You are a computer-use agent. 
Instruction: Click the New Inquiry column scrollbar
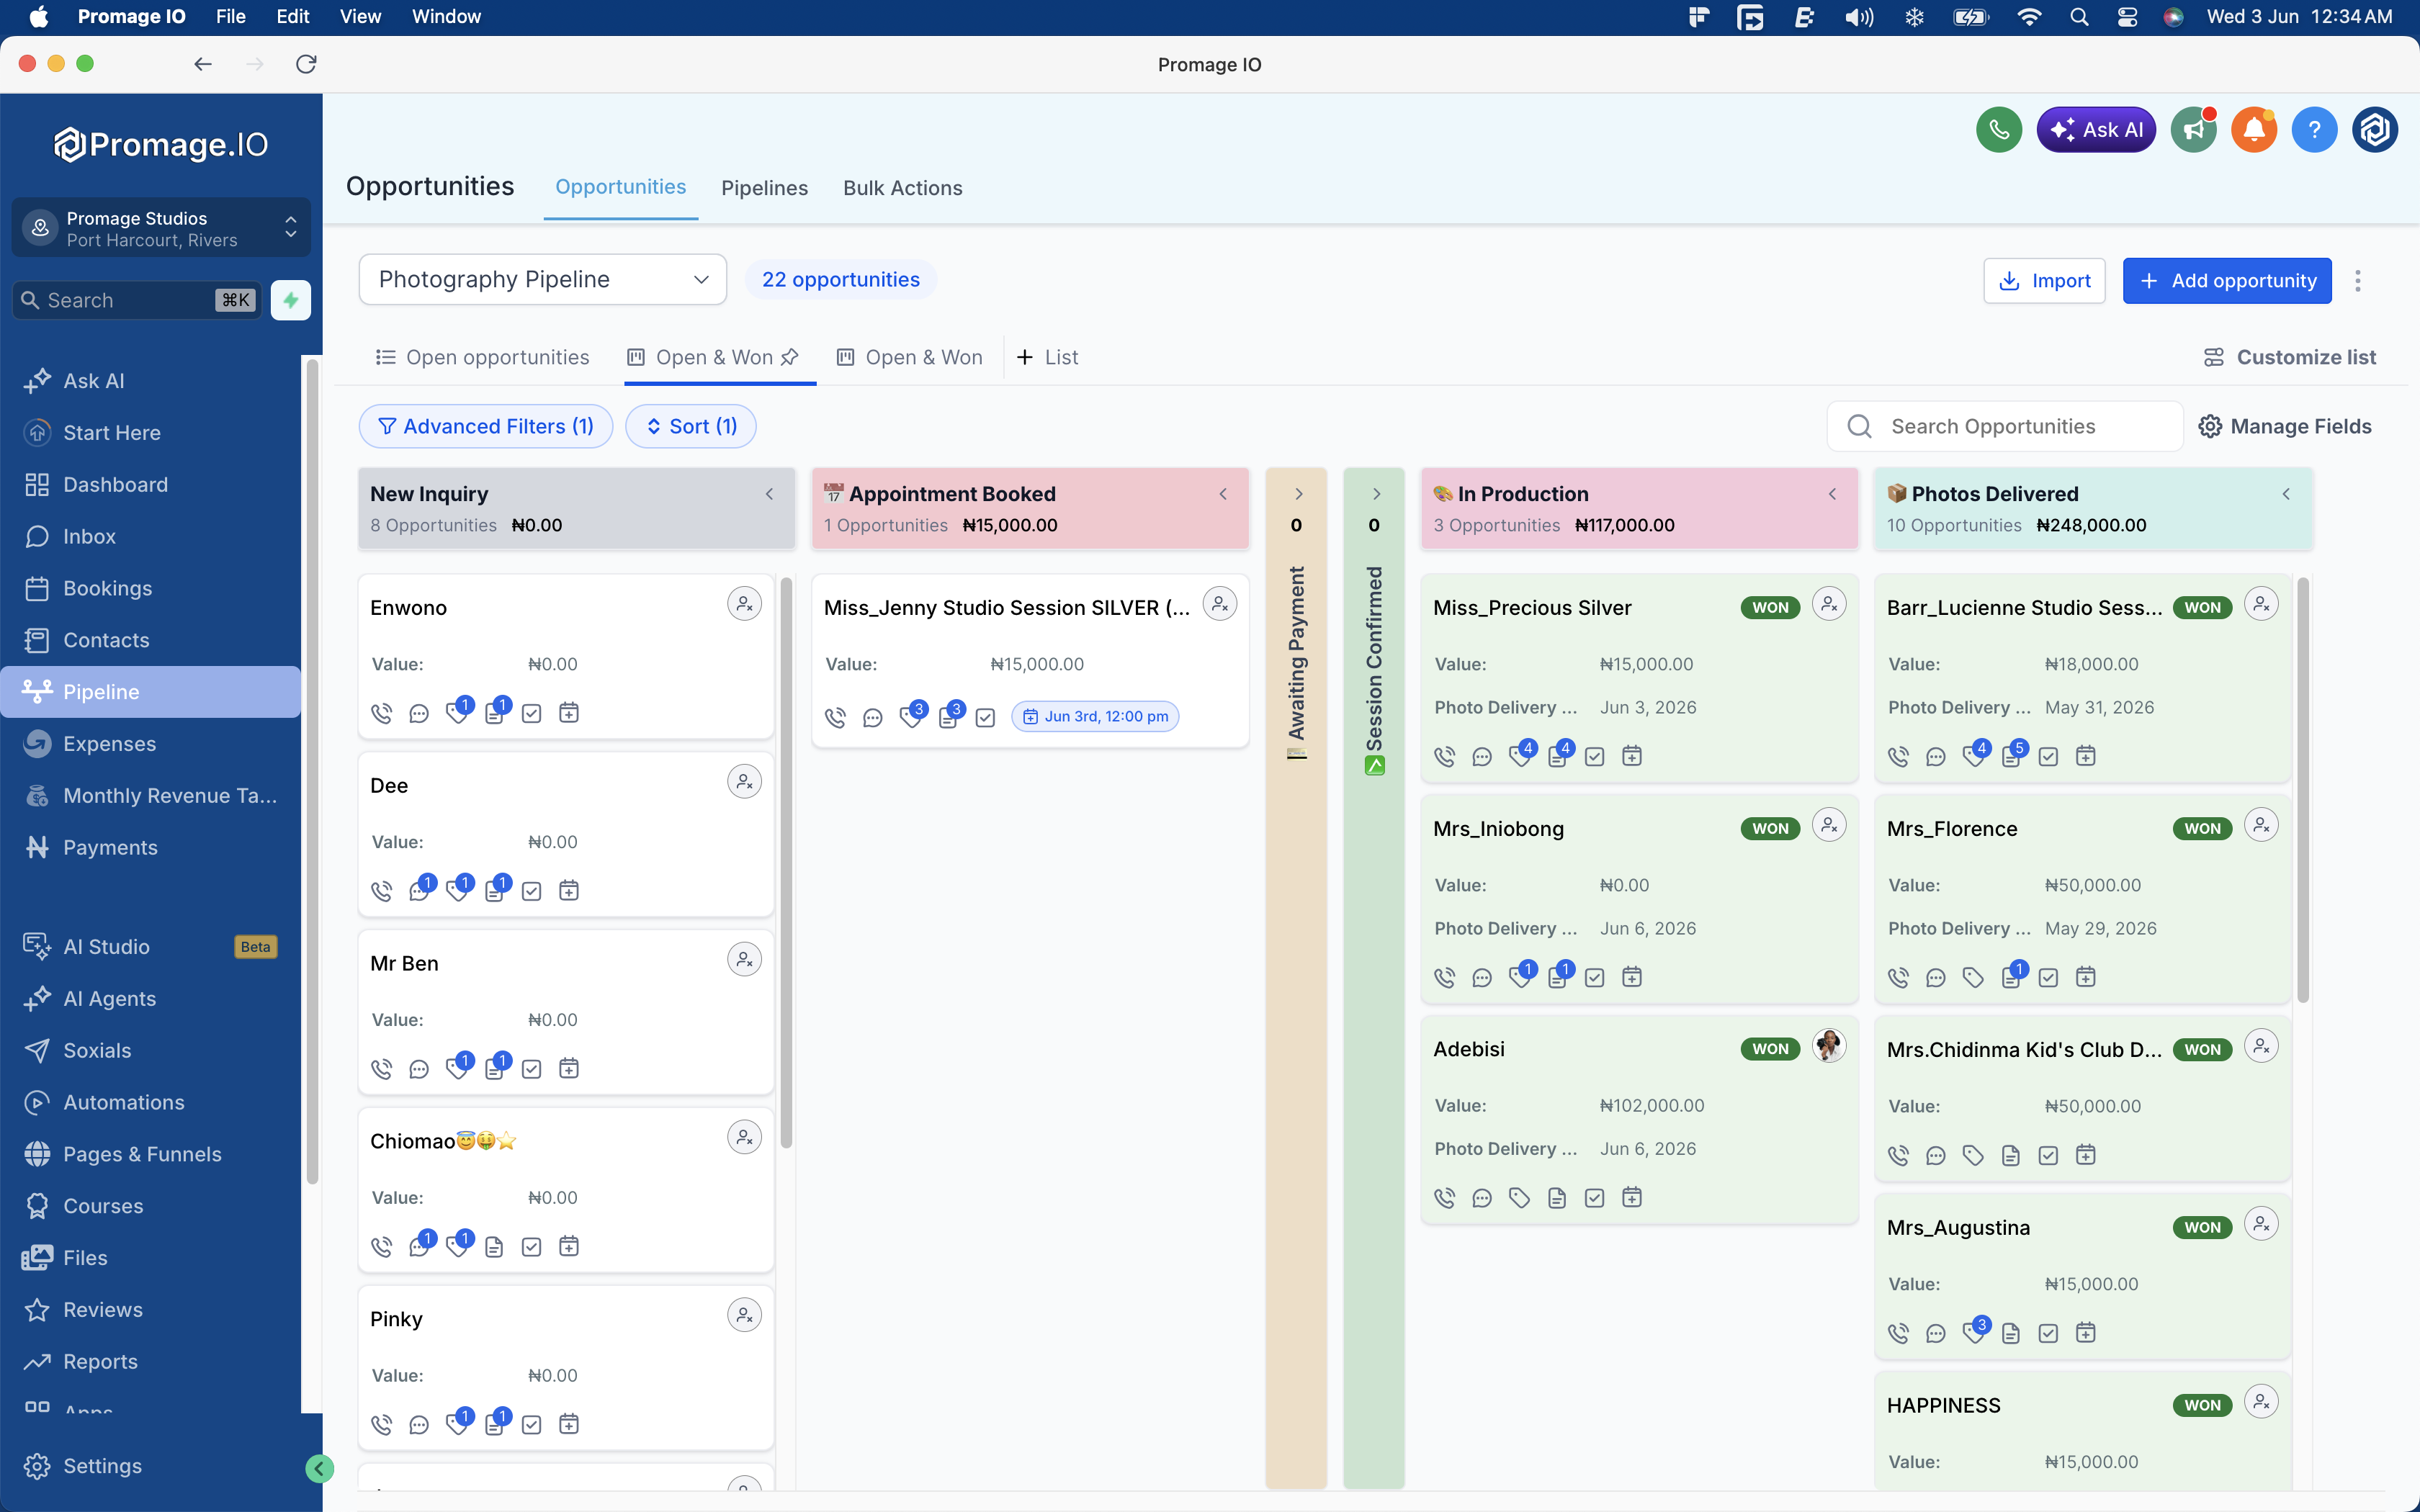click(786, 862)
